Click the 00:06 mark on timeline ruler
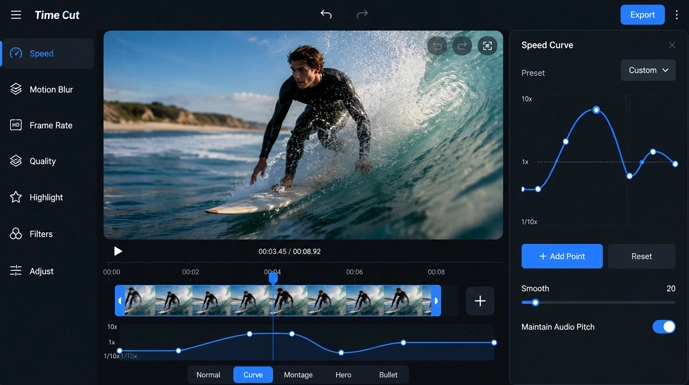Image resolution: width=689 pixels, height=385 pixels. (354, 272)
